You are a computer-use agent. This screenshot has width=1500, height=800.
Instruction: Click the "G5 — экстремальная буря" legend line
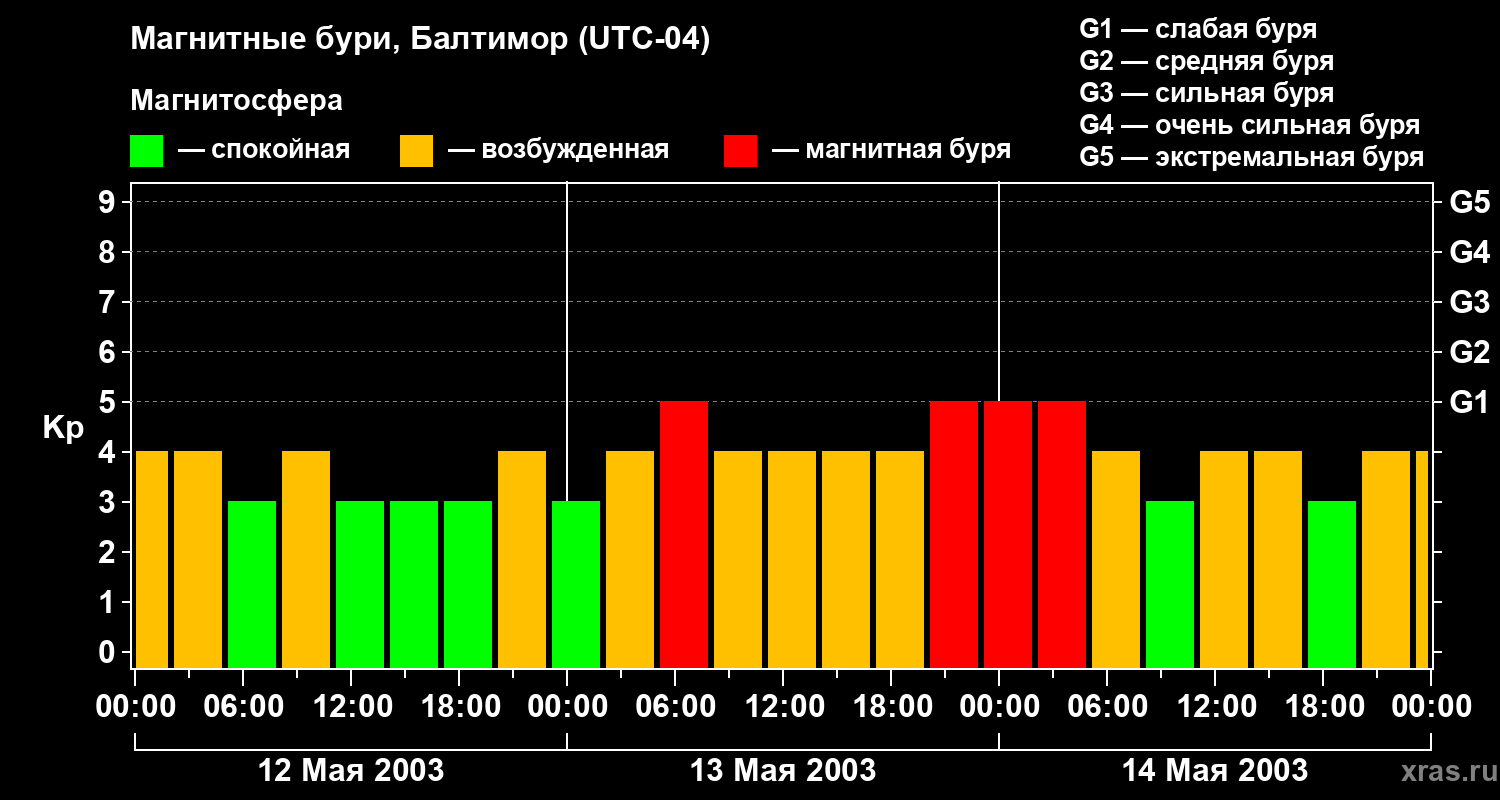pyautogui.click(x=1251, y=157)
